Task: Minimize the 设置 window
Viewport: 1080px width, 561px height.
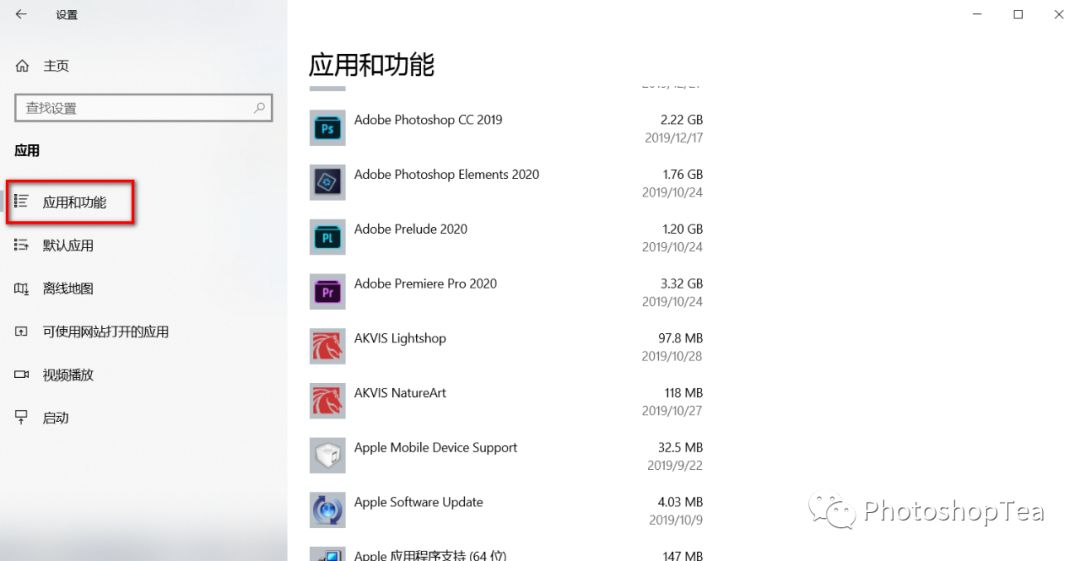Action: click(977, 14)
